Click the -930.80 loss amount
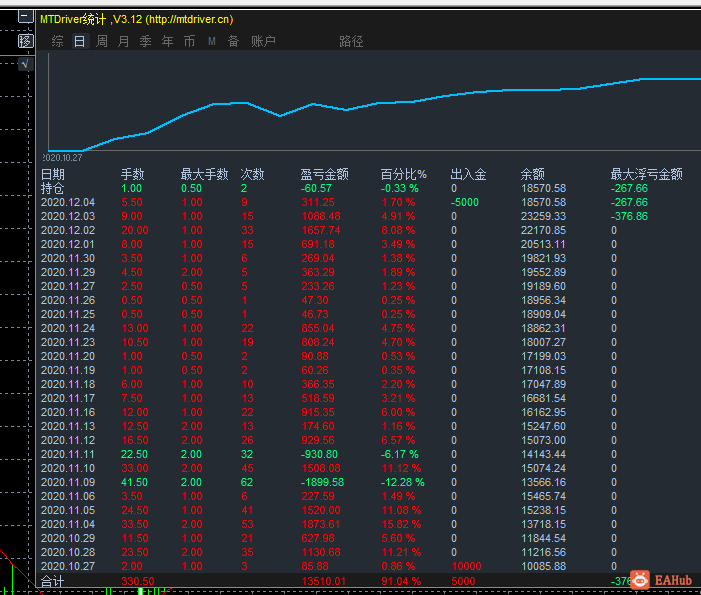Screen dimensions: 701x595 pyautogui.click(x=319, y=454)
